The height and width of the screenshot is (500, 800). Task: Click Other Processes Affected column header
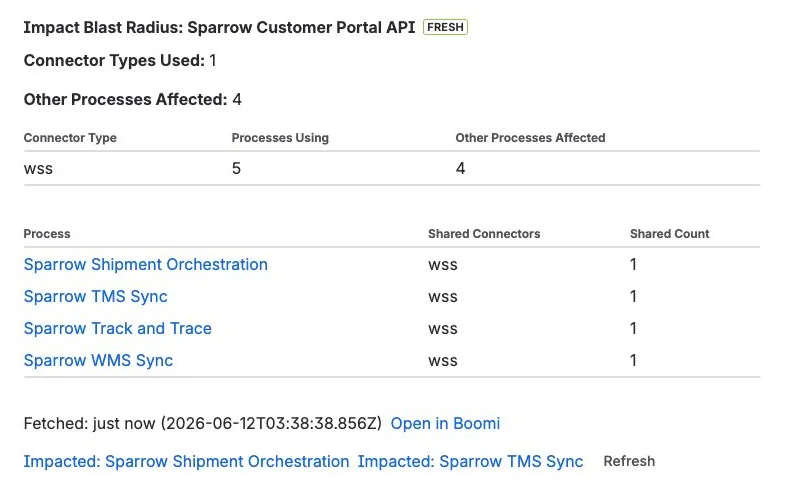(530, 138)
